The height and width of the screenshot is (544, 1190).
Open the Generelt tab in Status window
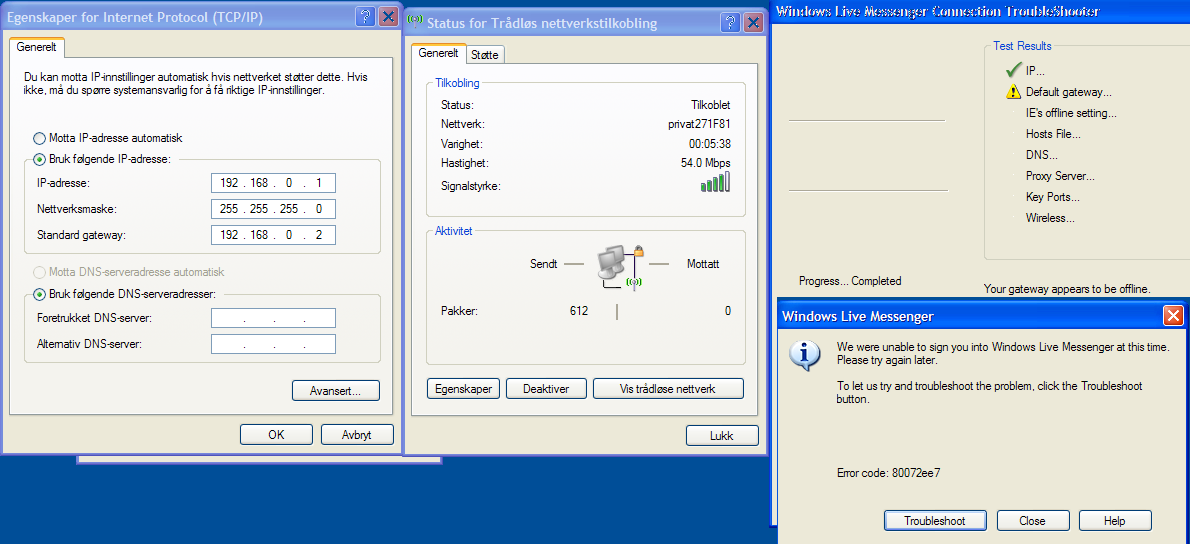pos(438,53)
